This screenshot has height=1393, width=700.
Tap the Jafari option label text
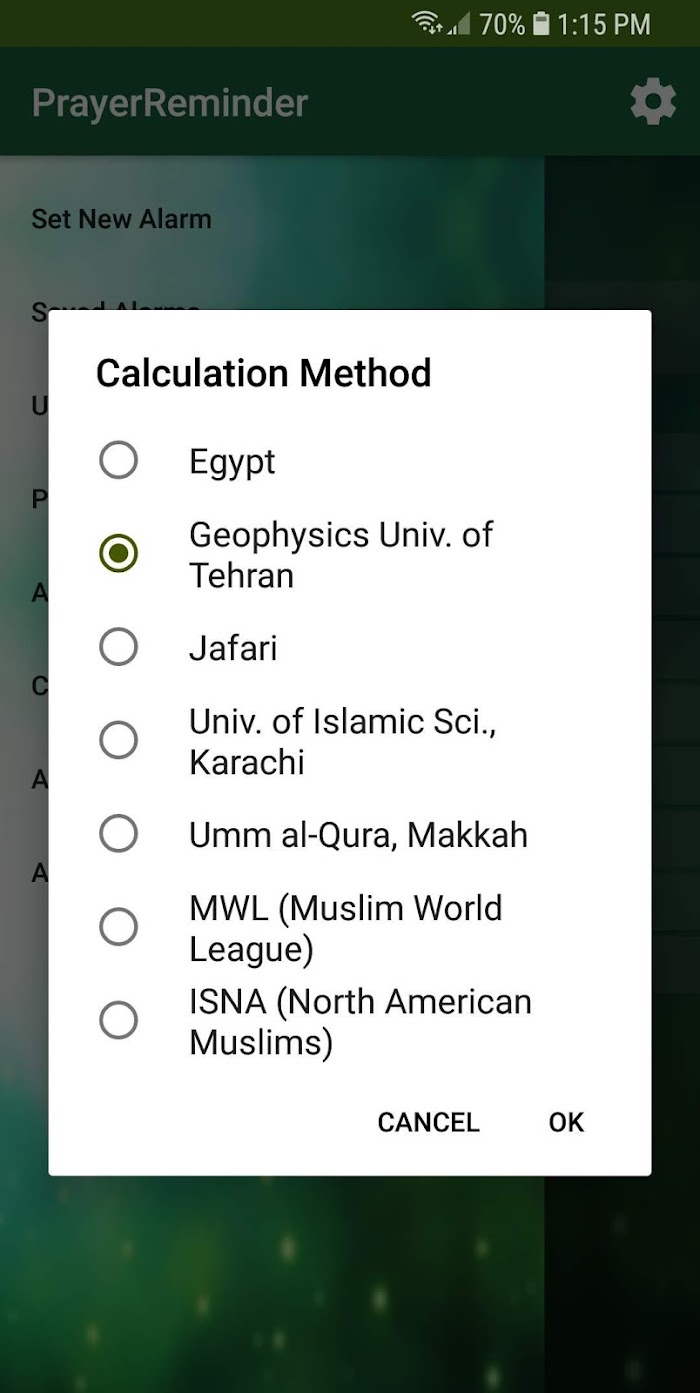click(x=233, y=648)
